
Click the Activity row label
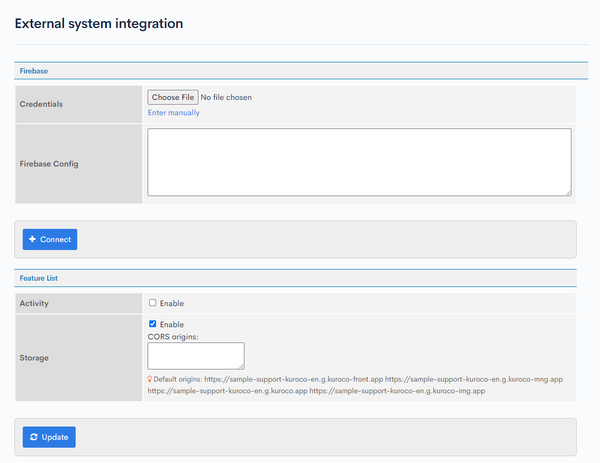pyautogui.click(x=34, y=303)
